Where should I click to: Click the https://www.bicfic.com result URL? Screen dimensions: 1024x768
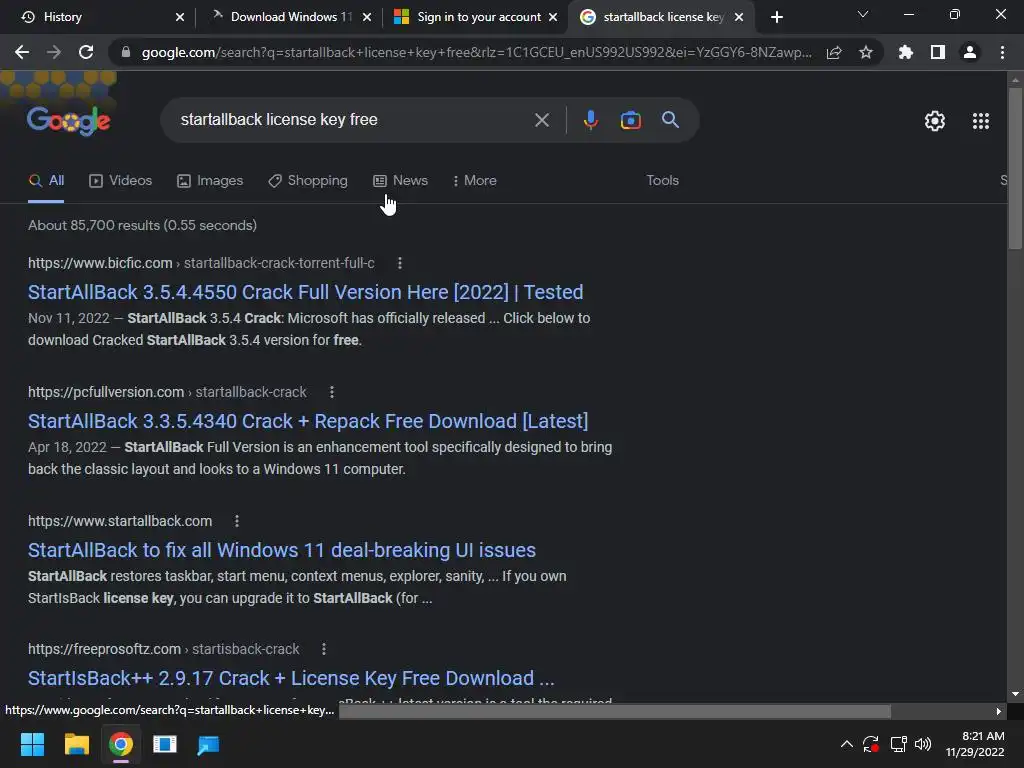point(100,263)
